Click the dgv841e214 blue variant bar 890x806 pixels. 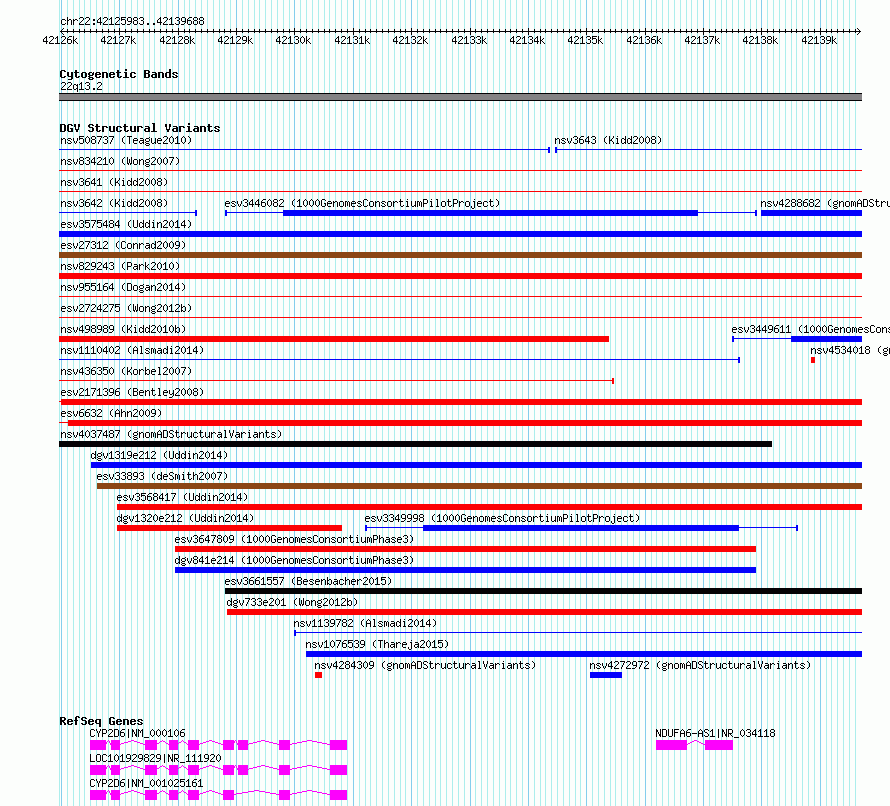coord(465,570)
